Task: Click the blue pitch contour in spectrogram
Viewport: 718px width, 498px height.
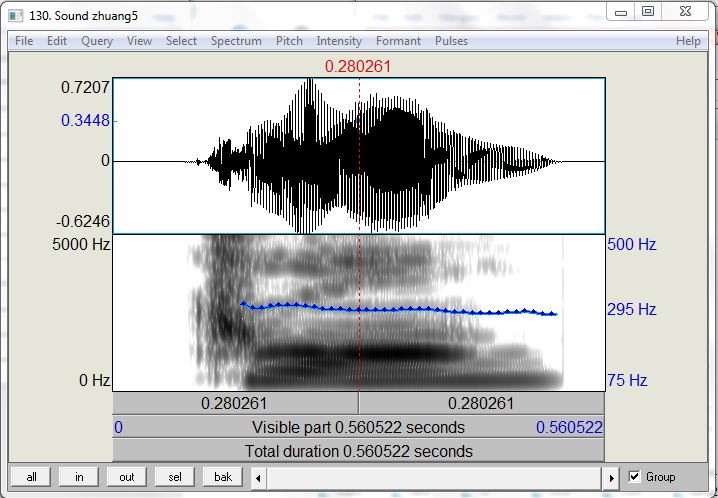Action: pyautogui.click(x=398, y=310)
